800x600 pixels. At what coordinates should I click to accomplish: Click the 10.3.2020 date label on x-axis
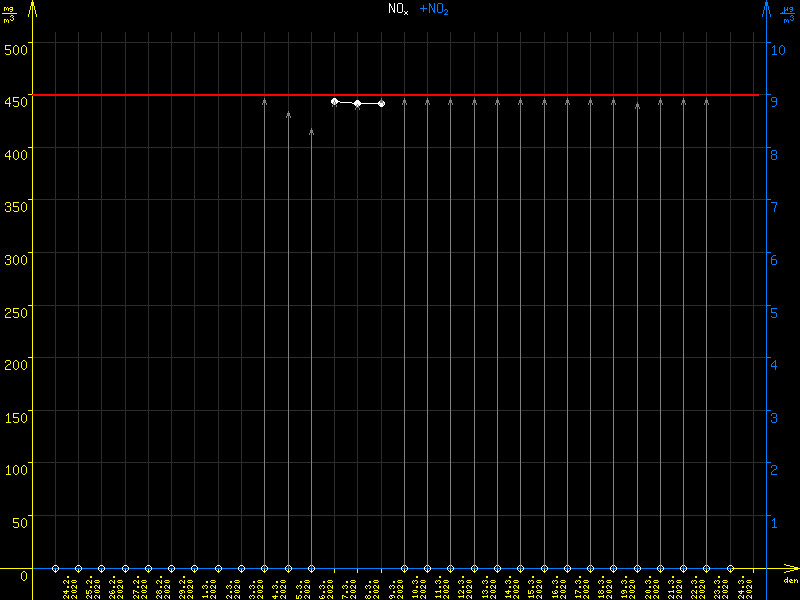click(x=415, y=585)
